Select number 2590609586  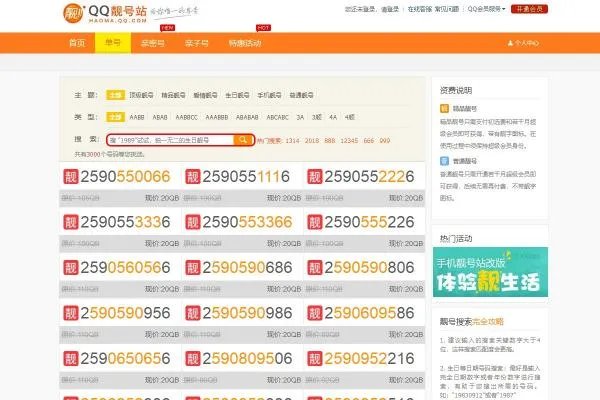point(369,313)
